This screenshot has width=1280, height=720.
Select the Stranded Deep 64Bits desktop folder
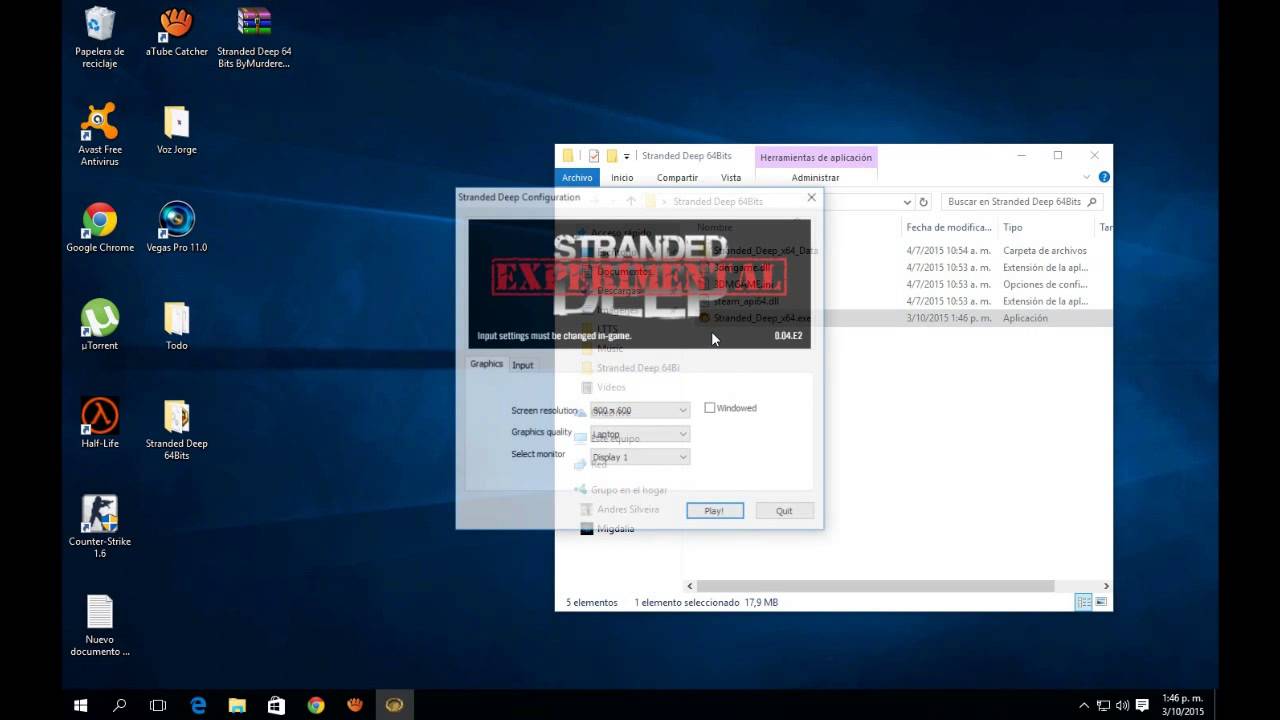tap(177, 430)
